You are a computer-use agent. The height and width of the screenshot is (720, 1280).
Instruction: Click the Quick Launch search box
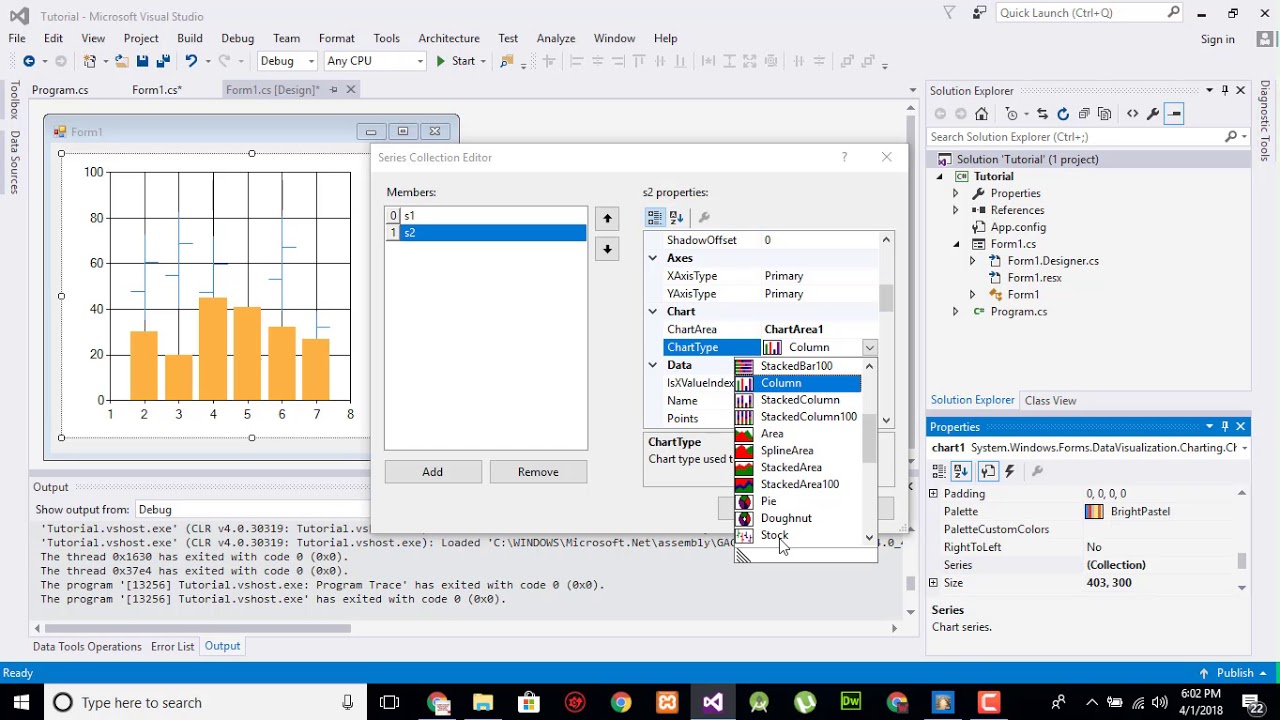point(1081,13)
